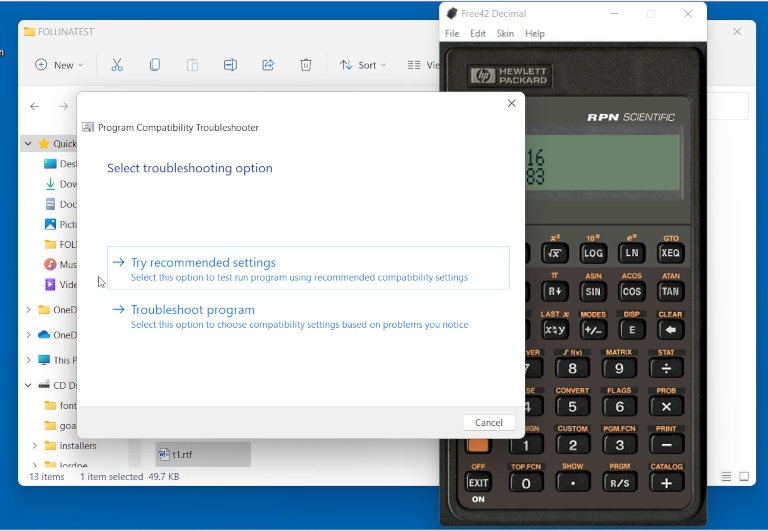Click the x≷y swap key
The height and width of the screenshot is (531, 768).
tap(554, 330)
